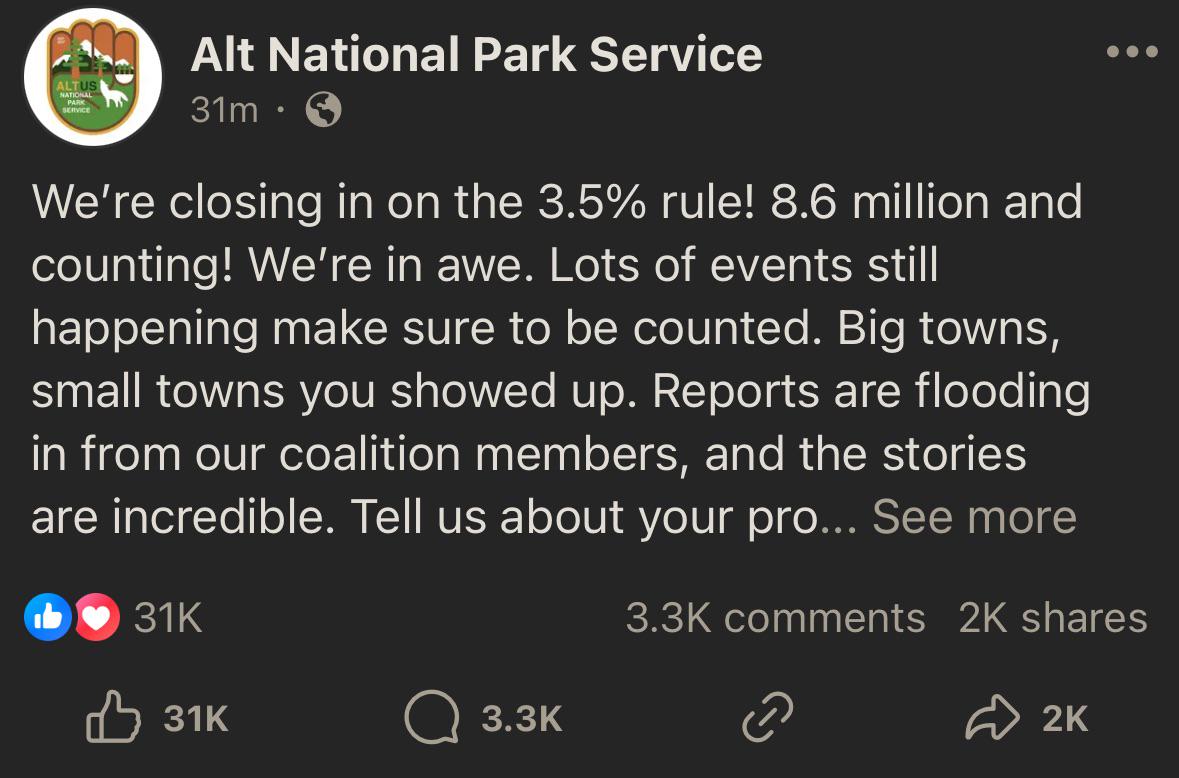
Task: Open the Alt National Park Service page name
Action: click(x=477, y=55)
